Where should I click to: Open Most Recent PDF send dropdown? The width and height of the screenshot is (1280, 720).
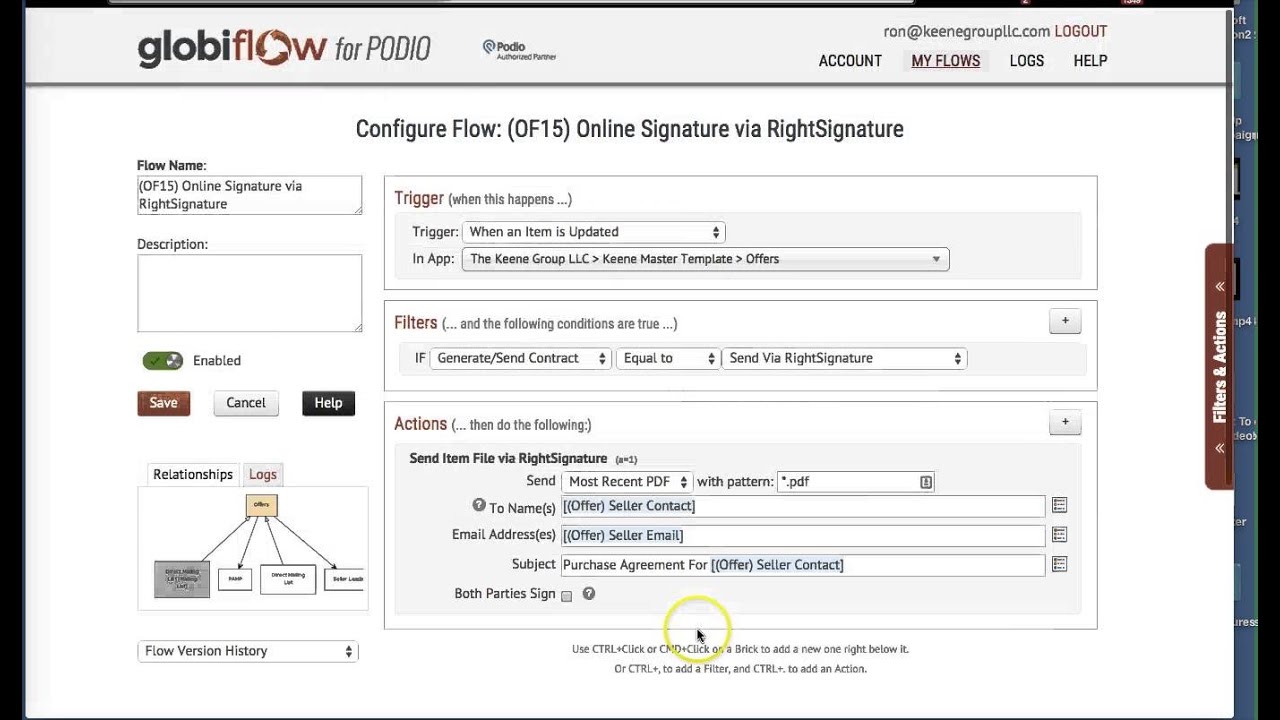[626, 482]
